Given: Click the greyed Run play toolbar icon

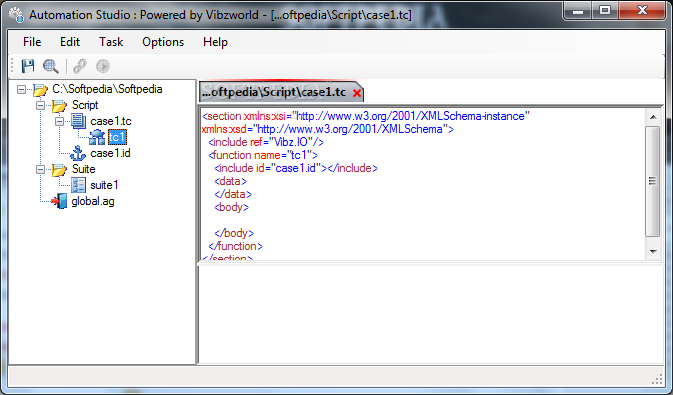Looking at the screenshot, I should (x=103, y=66).
